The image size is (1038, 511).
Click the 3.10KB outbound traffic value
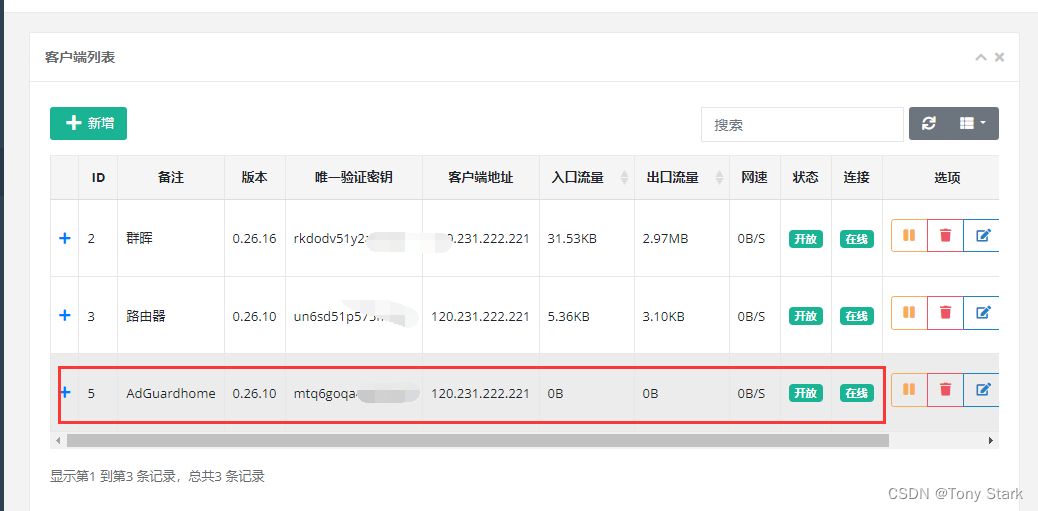(663, 316)
